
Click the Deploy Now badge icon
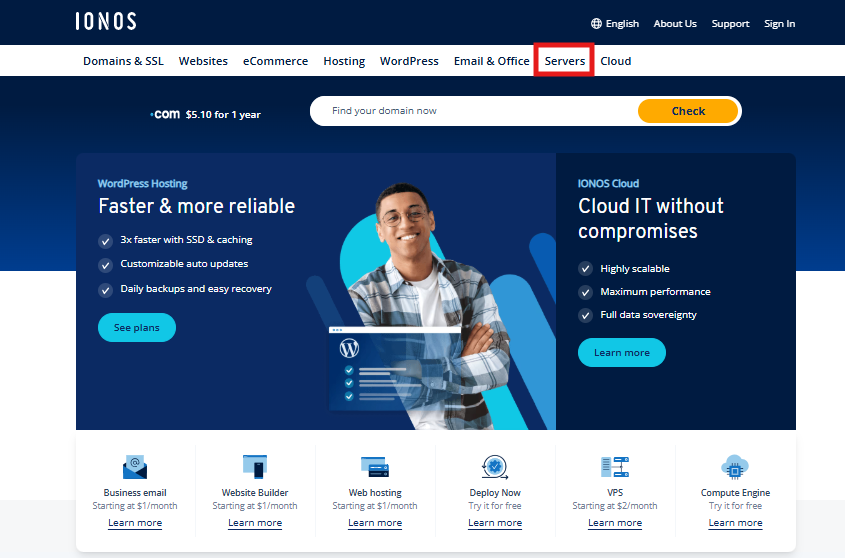(x=495, y=467)
